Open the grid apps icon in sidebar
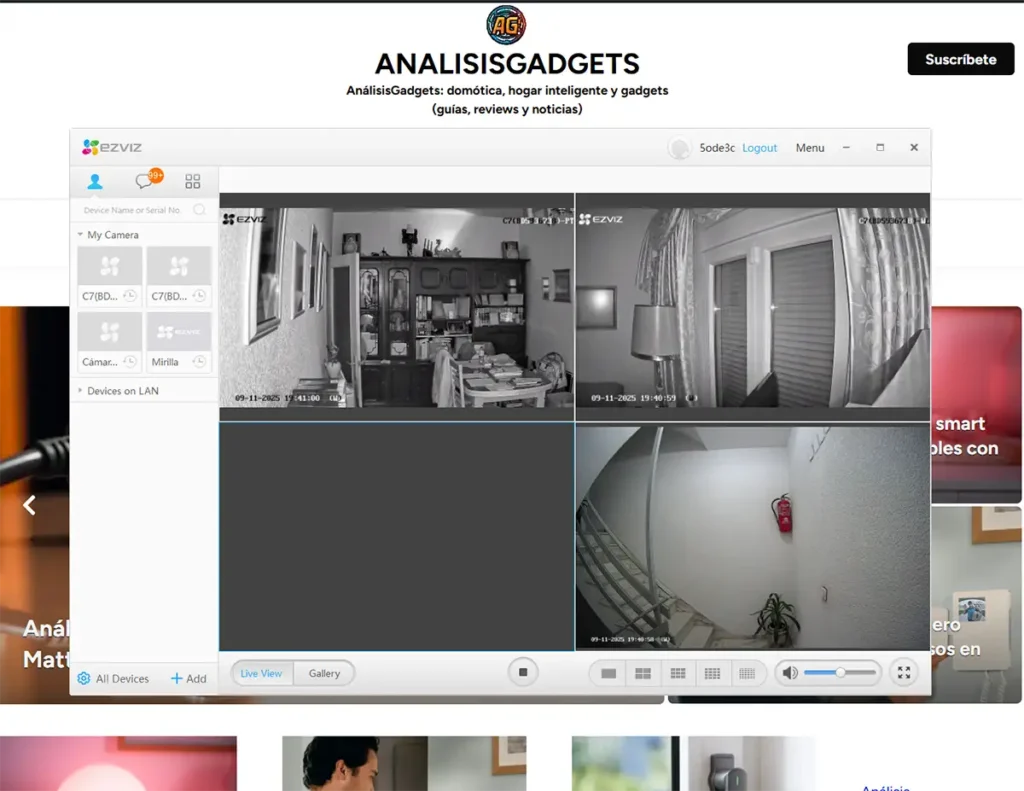 pyautogui.click(x=193, y=181)
